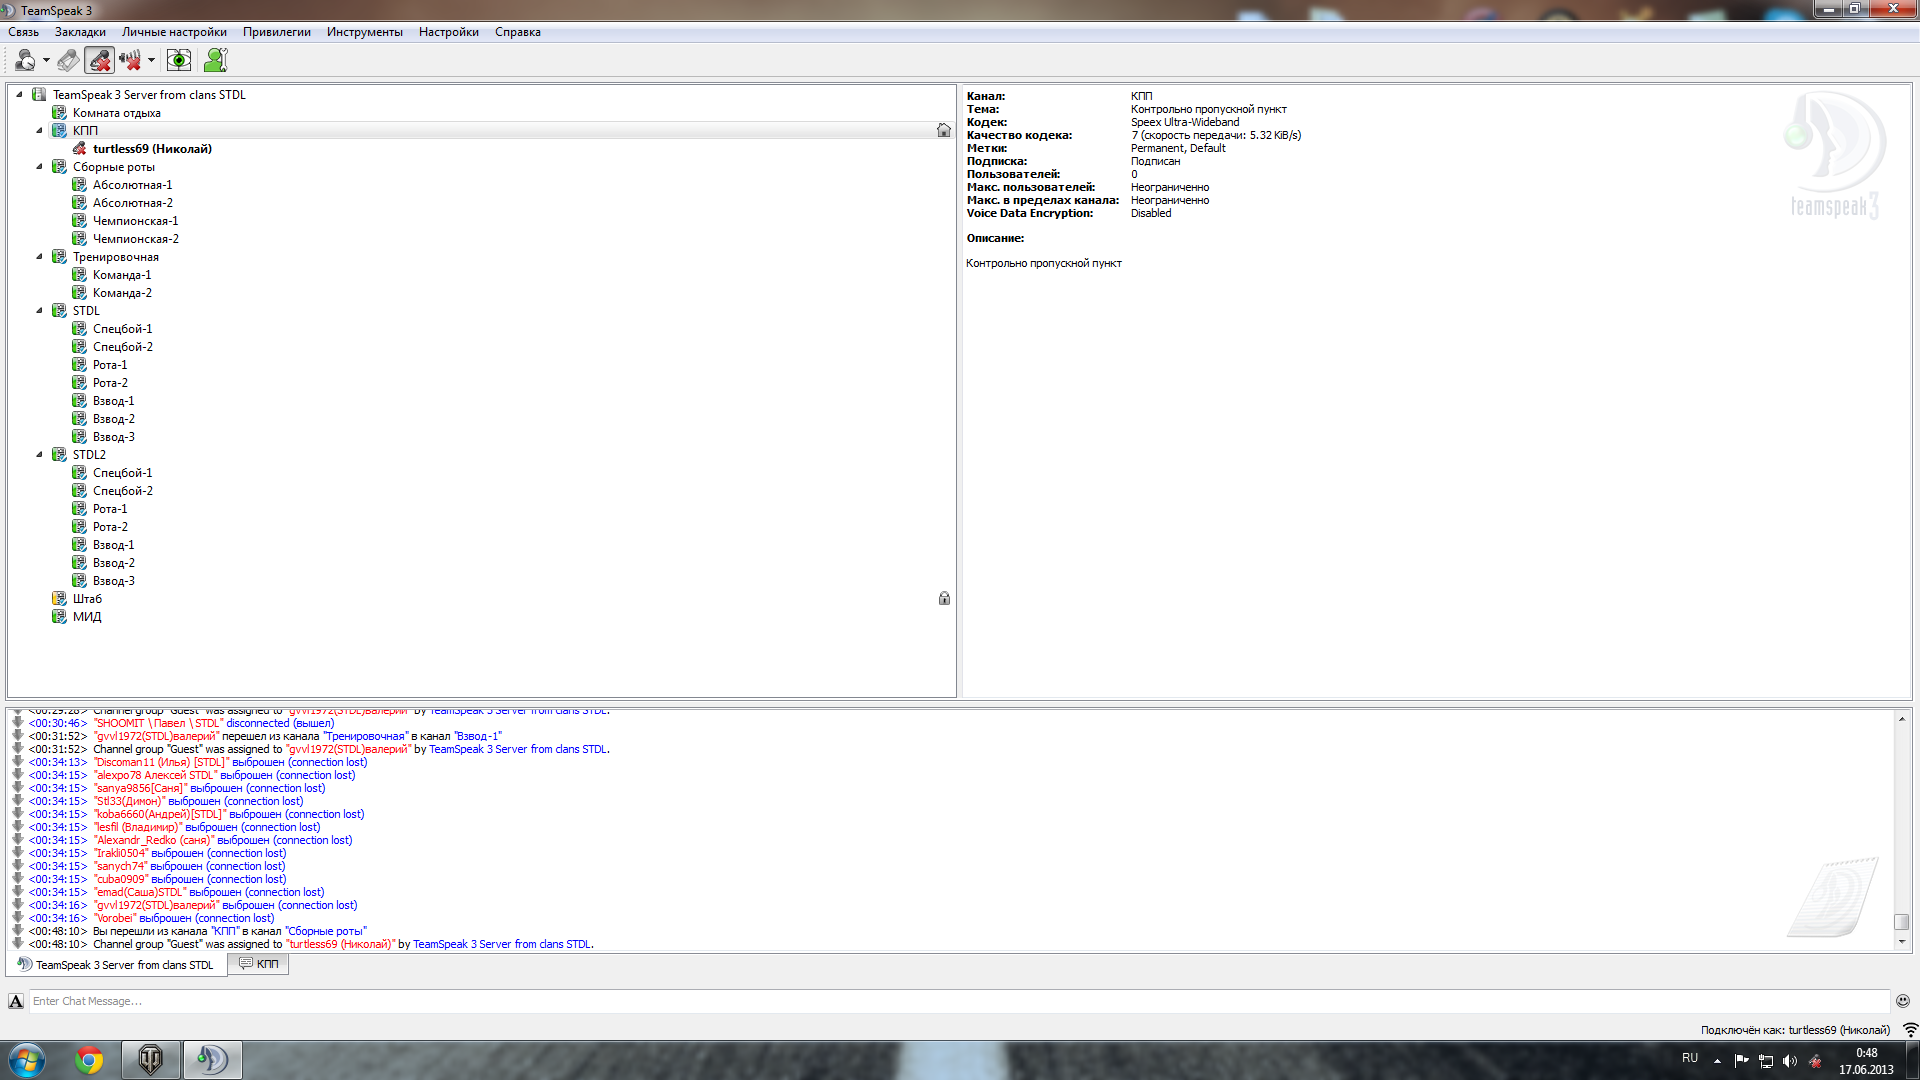Click the text format A icon
1920x1080 pixels.
(16, 1001)
